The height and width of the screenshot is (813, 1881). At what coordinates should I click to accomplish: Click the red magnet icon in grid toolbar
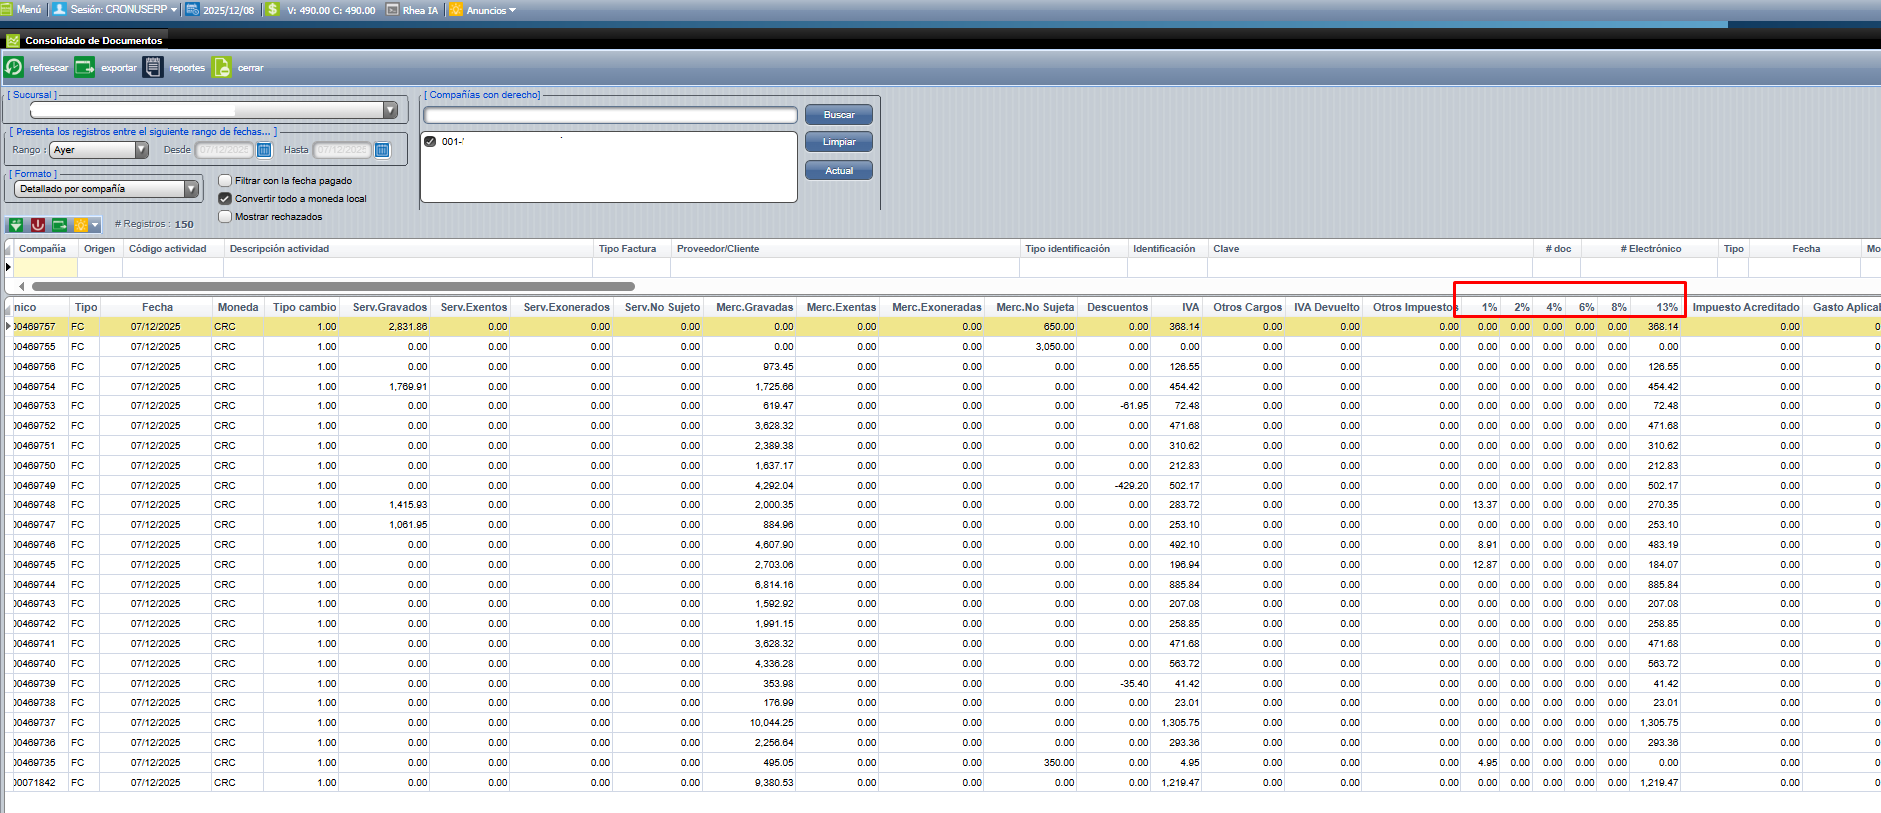click(x=38, y=225)
